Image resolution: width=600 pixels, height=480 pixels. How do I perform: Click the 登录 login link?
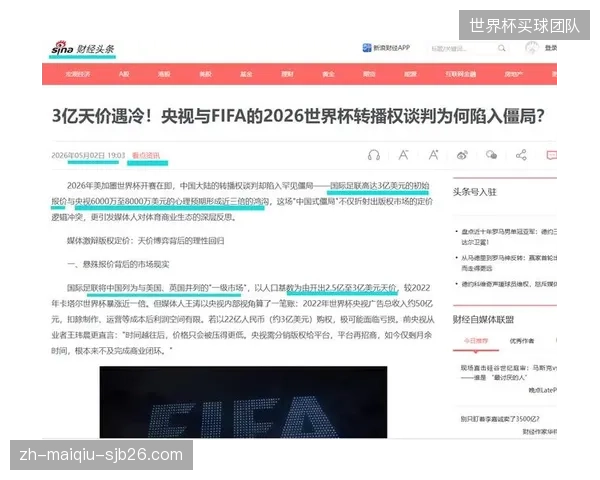point(551,48)
